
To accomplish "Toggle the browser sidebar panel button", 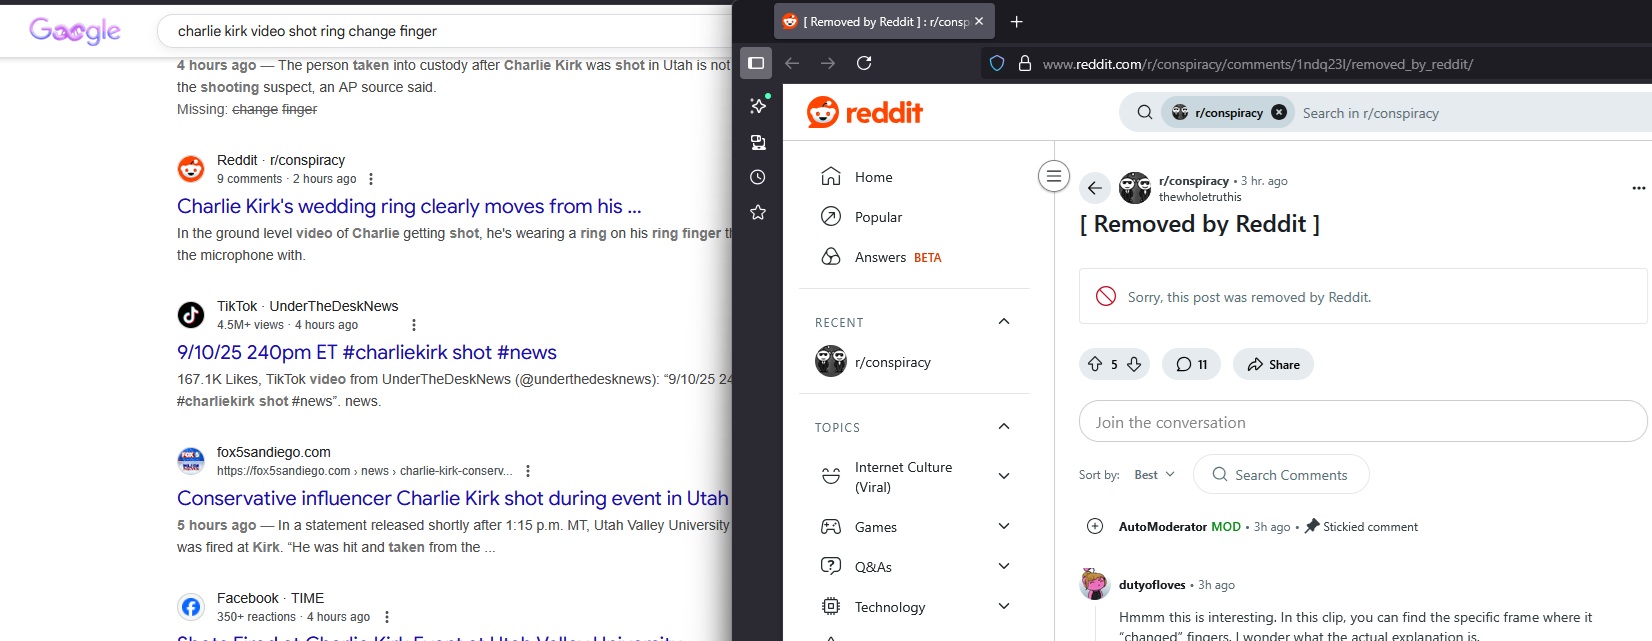I will pos(756,63).
